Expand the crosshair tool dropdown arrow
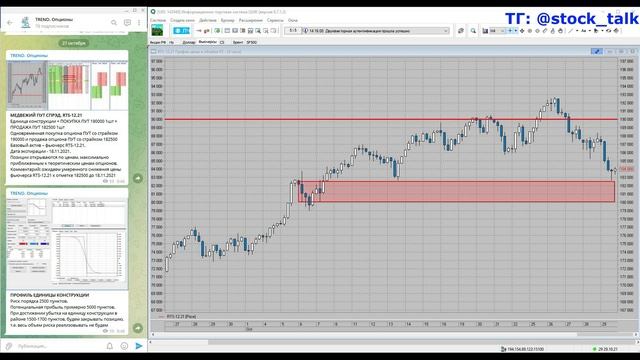 coord(516,31)
